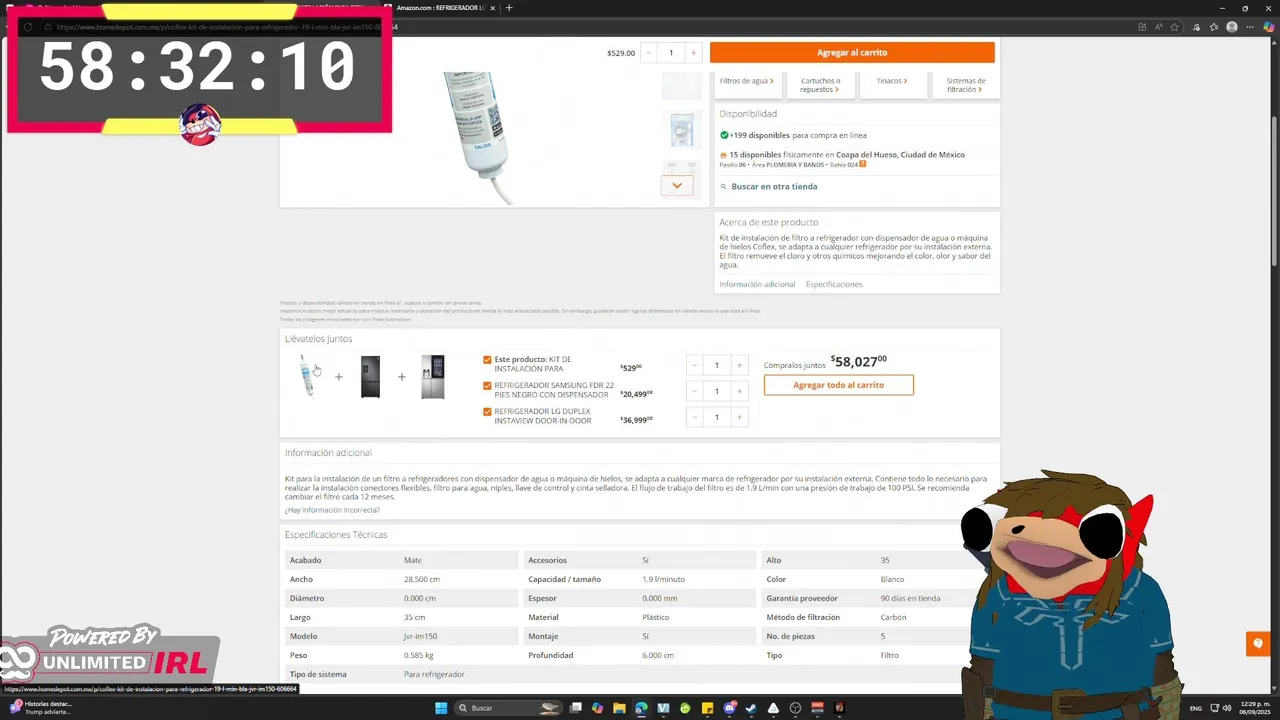Click Agregar al carrito button
Image resolution: width=1280 pixels, height=720 pixels.
(852, 53)
